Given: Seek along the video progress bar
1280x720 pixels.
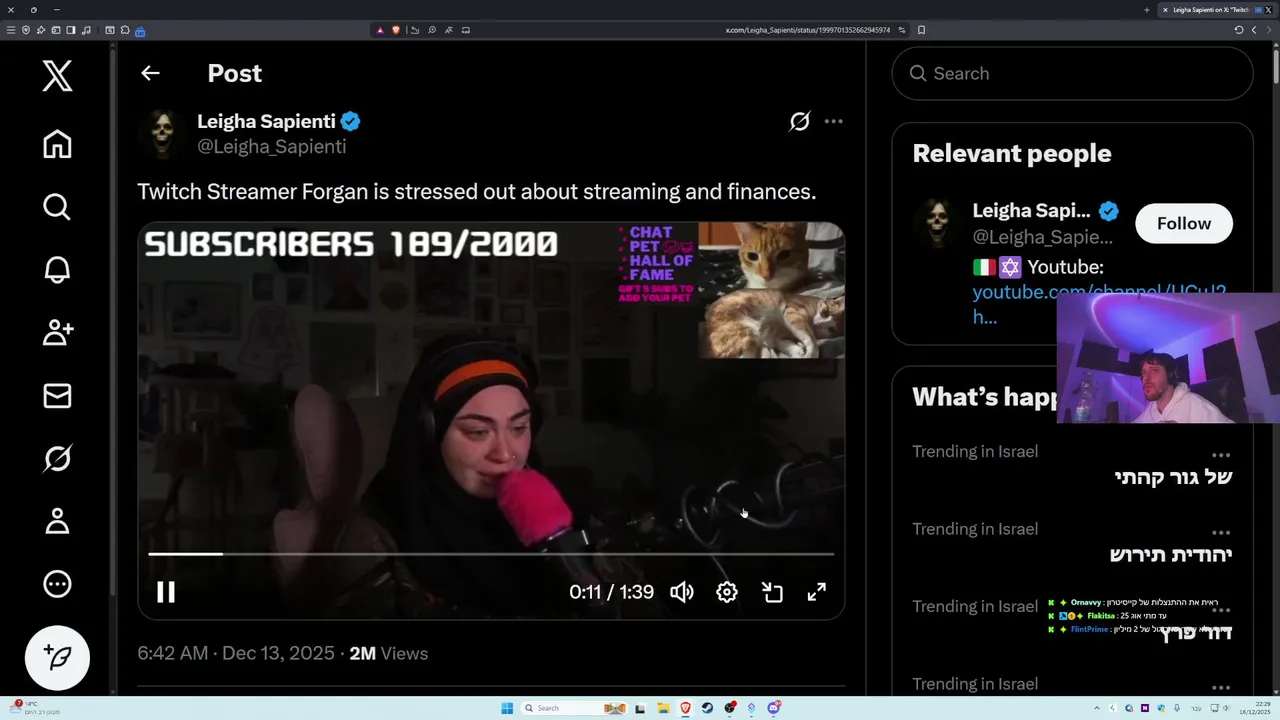Looking at the screenshot, I should click(x=491, y=553).
